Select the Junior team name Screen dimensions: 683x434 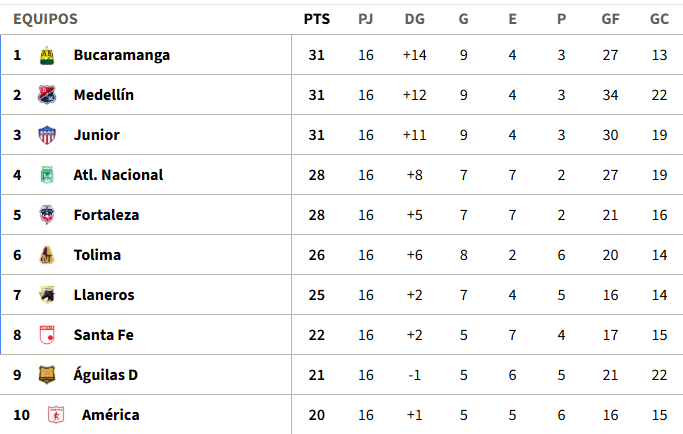tap(96, 135)
